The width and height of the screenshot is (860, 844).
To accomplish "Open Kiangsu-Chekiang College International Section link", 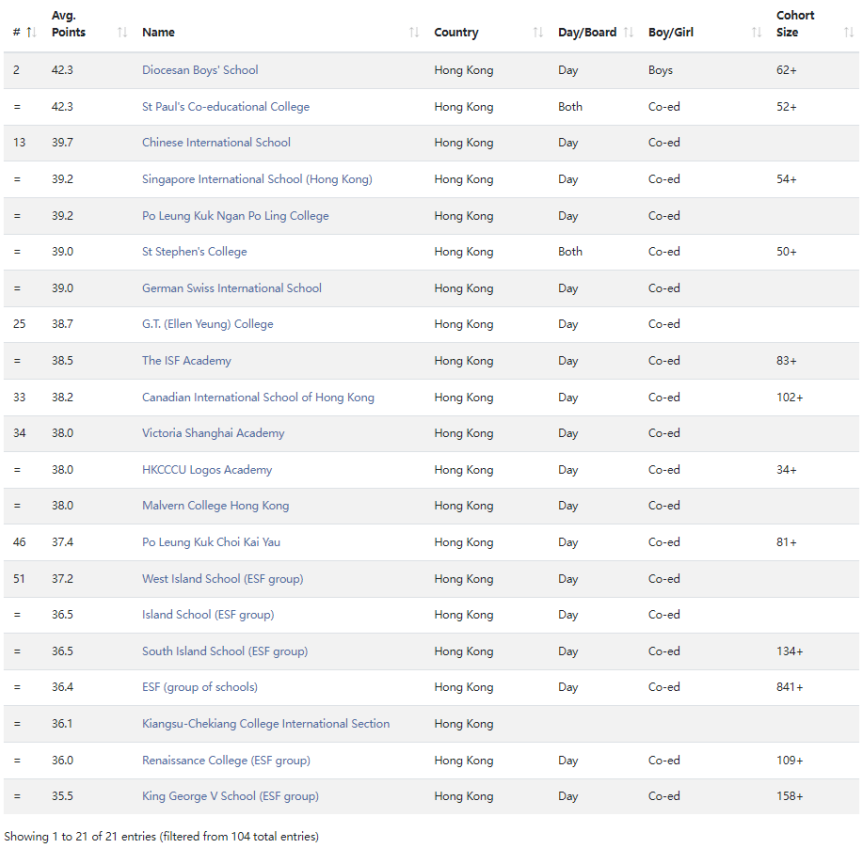I will [266, 724].
